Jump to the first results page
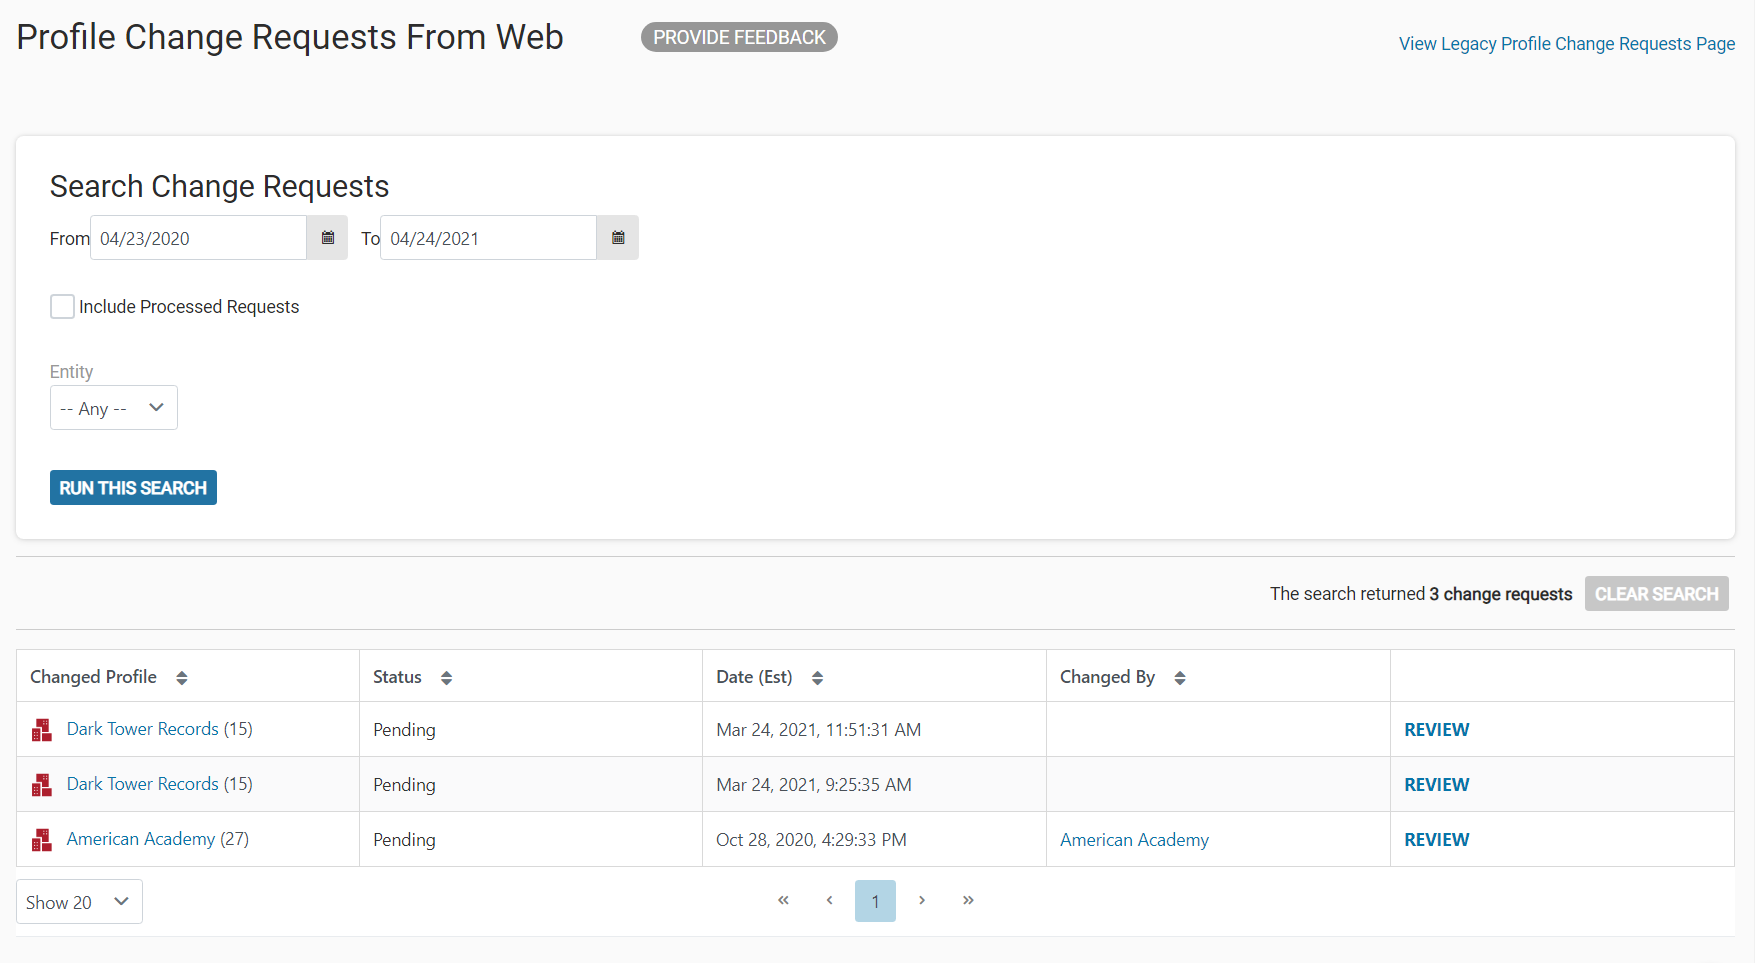Viewport: 1755px width, 963px height. tap(783, 900)
